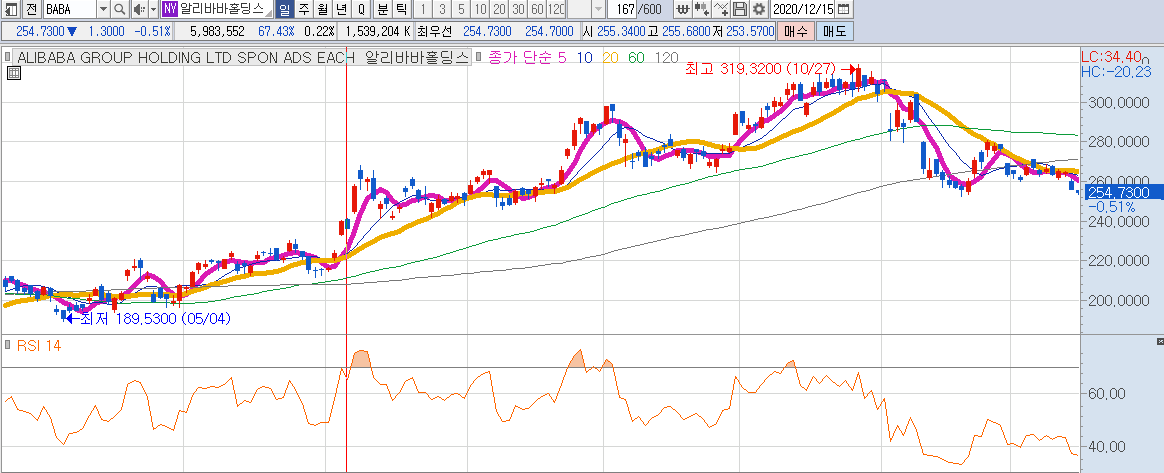This screenshot has width=1164, height=473.
Task: Toggle the left panel icon in toolbar
Action: click(10, 10)
